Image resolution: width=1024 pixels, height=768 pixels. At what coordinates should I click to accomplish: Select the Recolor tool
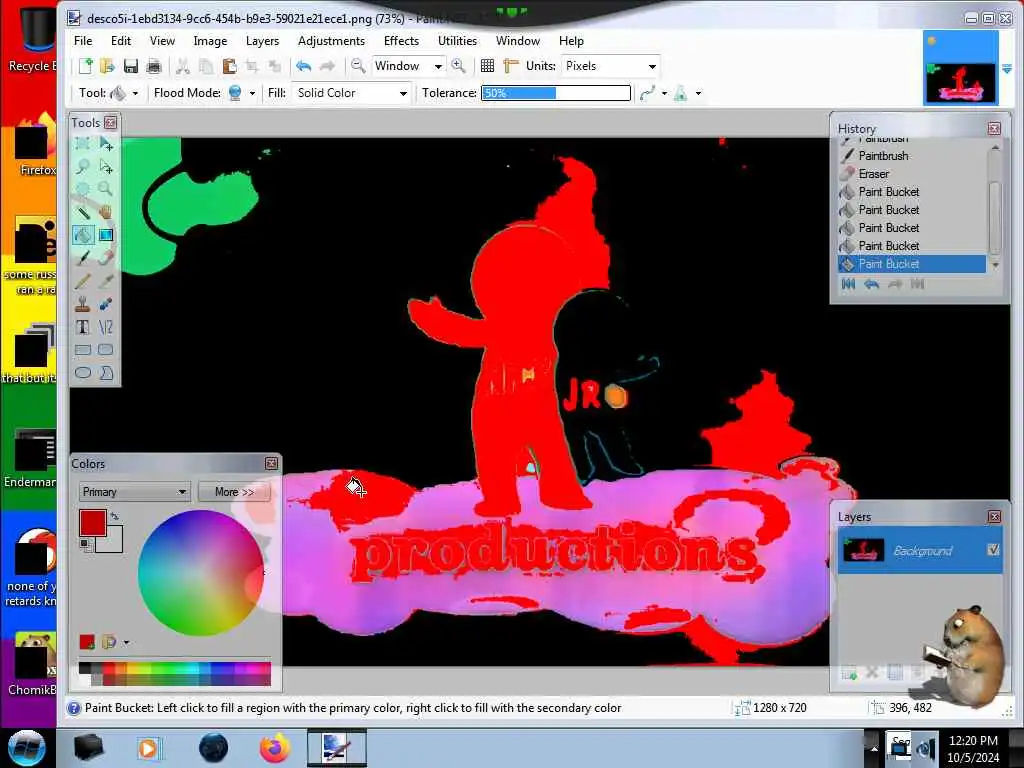(106, 304)
